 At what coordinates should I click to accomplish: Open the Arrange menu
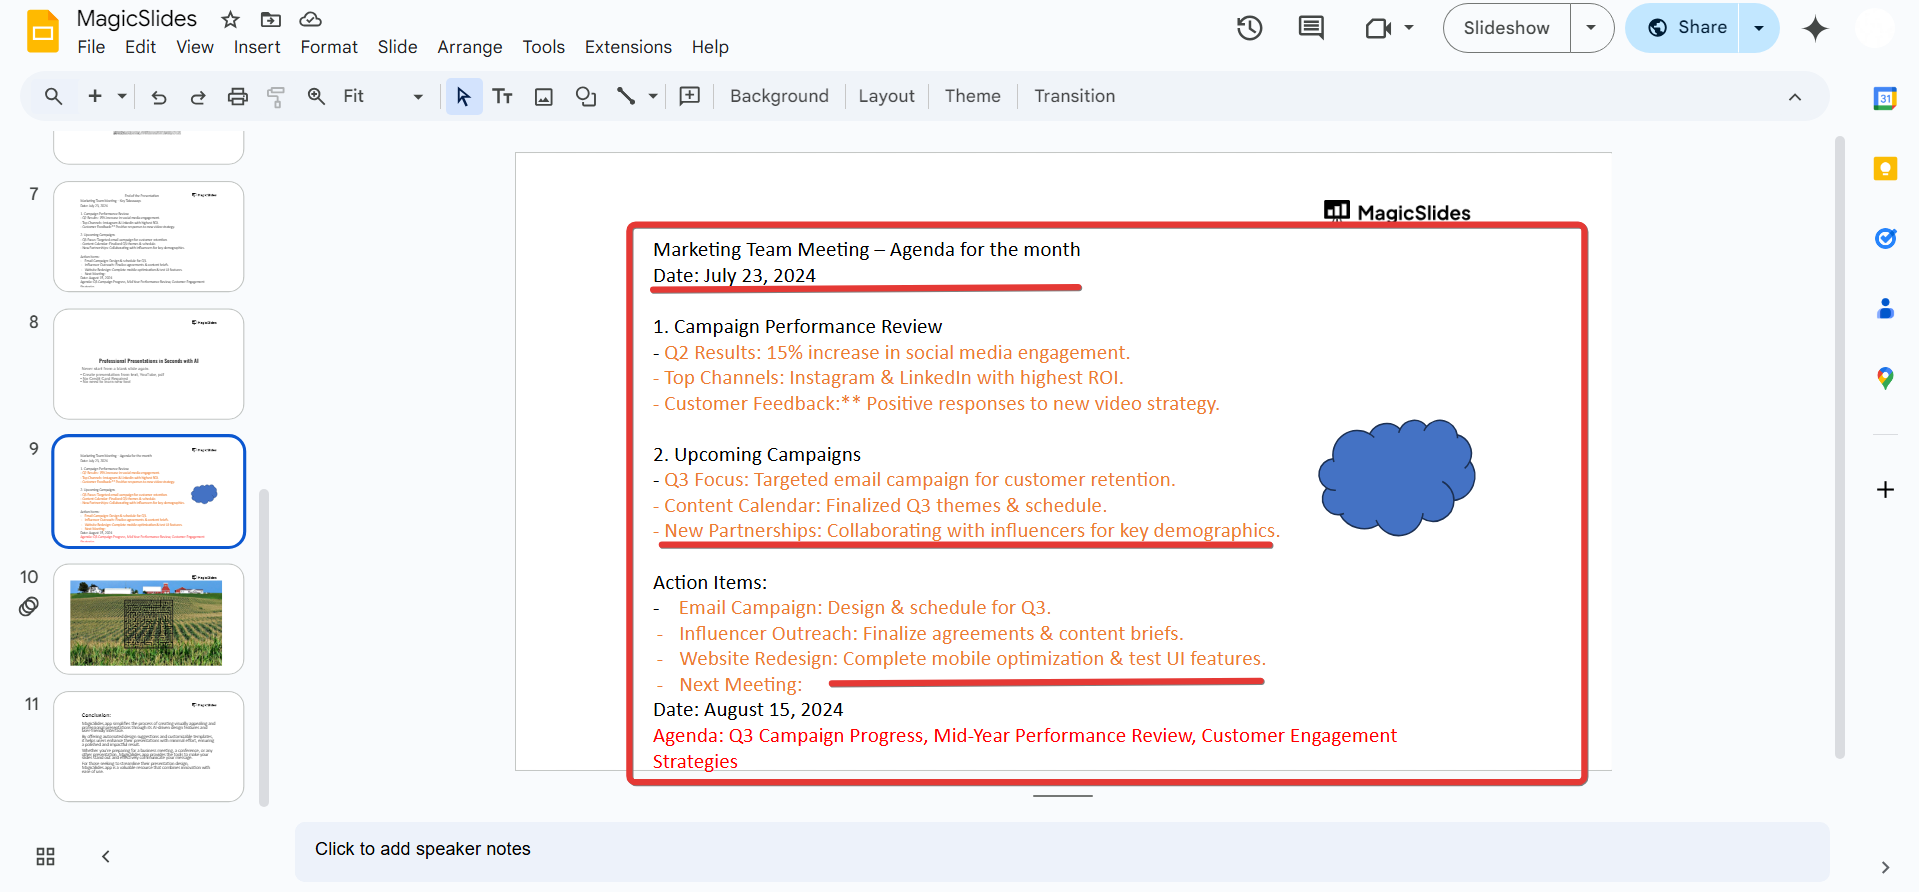[470, 47]
